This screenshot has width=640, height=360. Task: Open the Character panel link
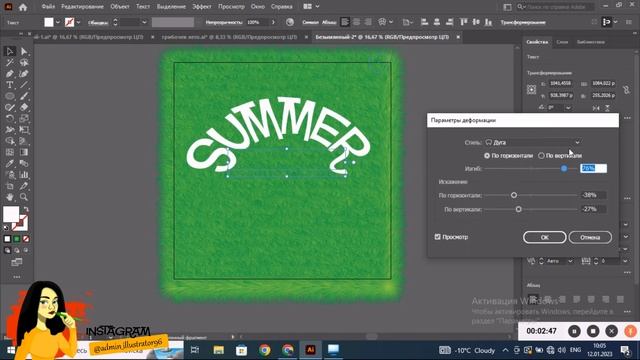[310, 22]
